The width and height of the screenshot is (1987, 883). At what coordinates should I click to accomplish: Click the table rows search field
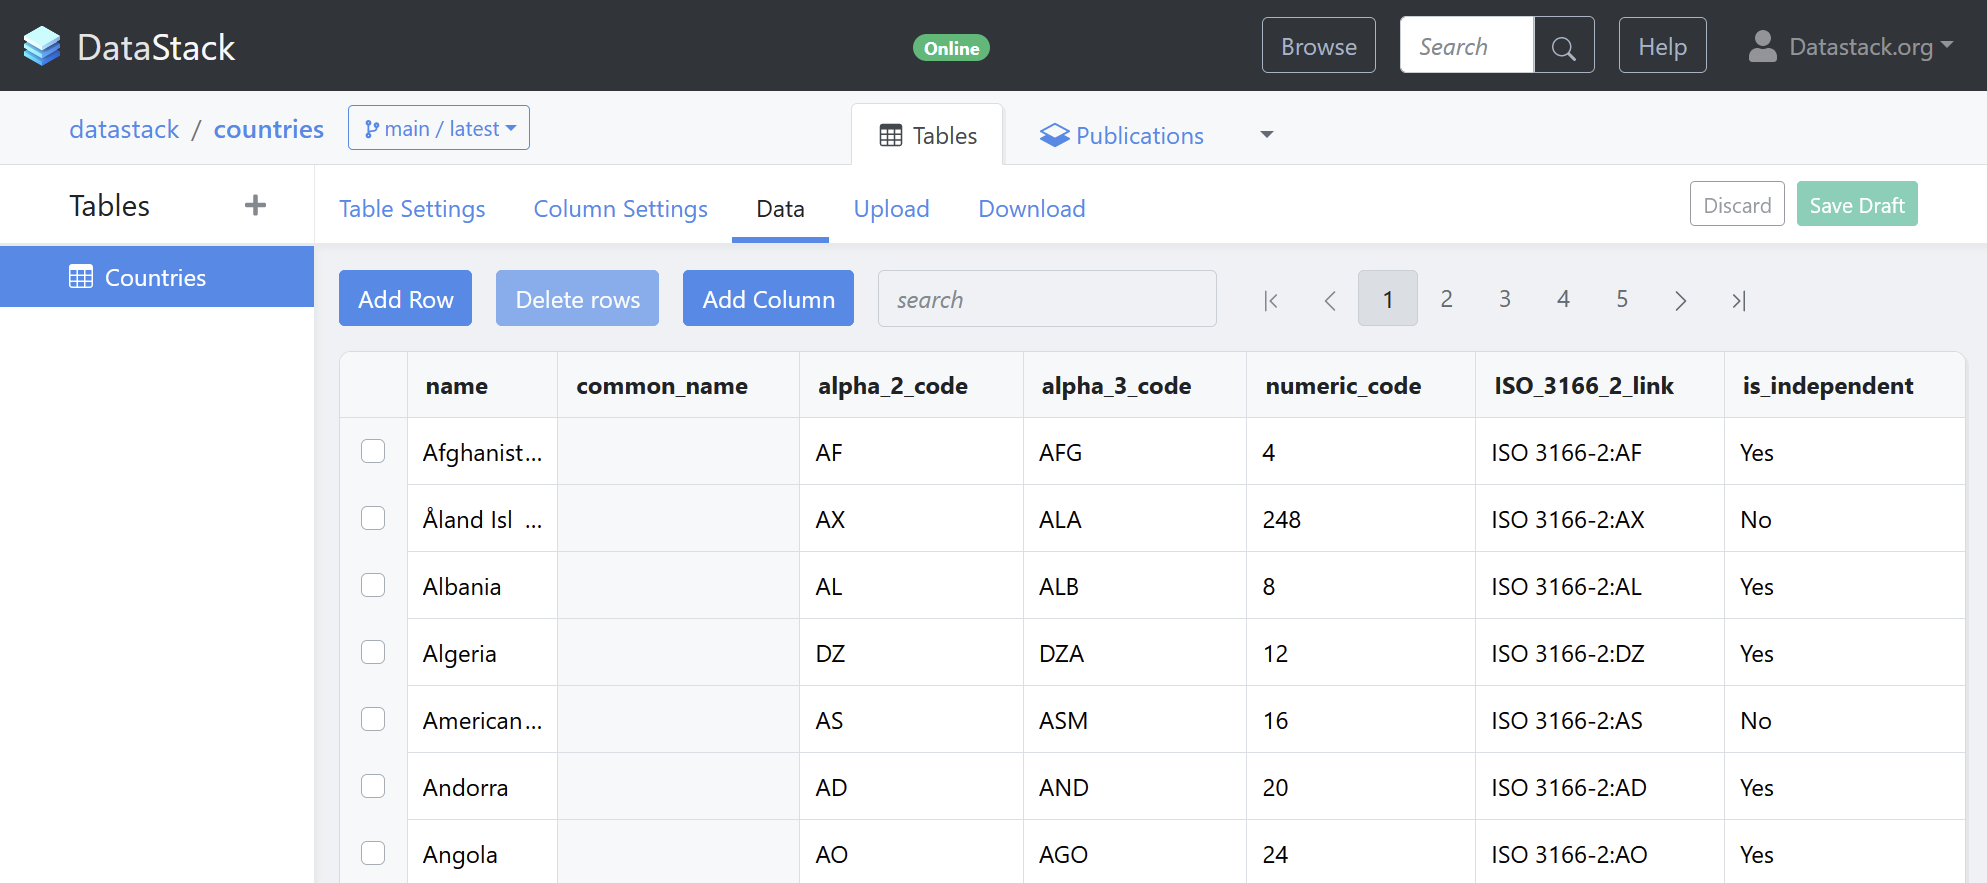coord(1046,299)
